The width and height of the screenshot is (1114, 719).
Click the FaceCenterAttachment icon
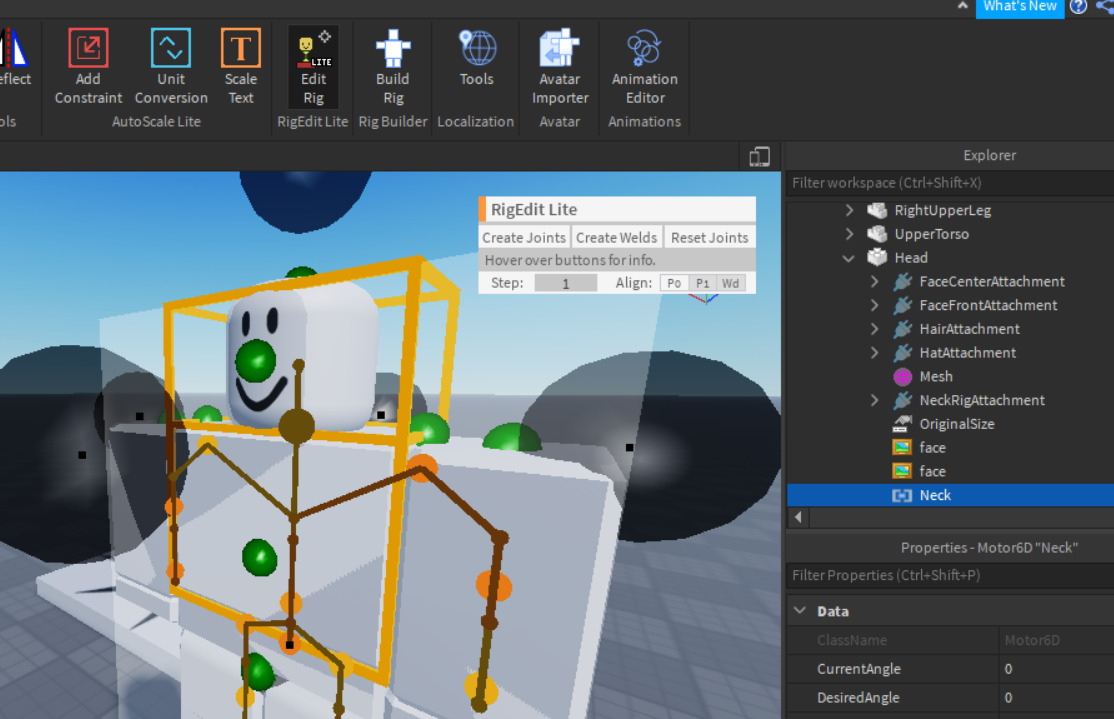point(902,281)
